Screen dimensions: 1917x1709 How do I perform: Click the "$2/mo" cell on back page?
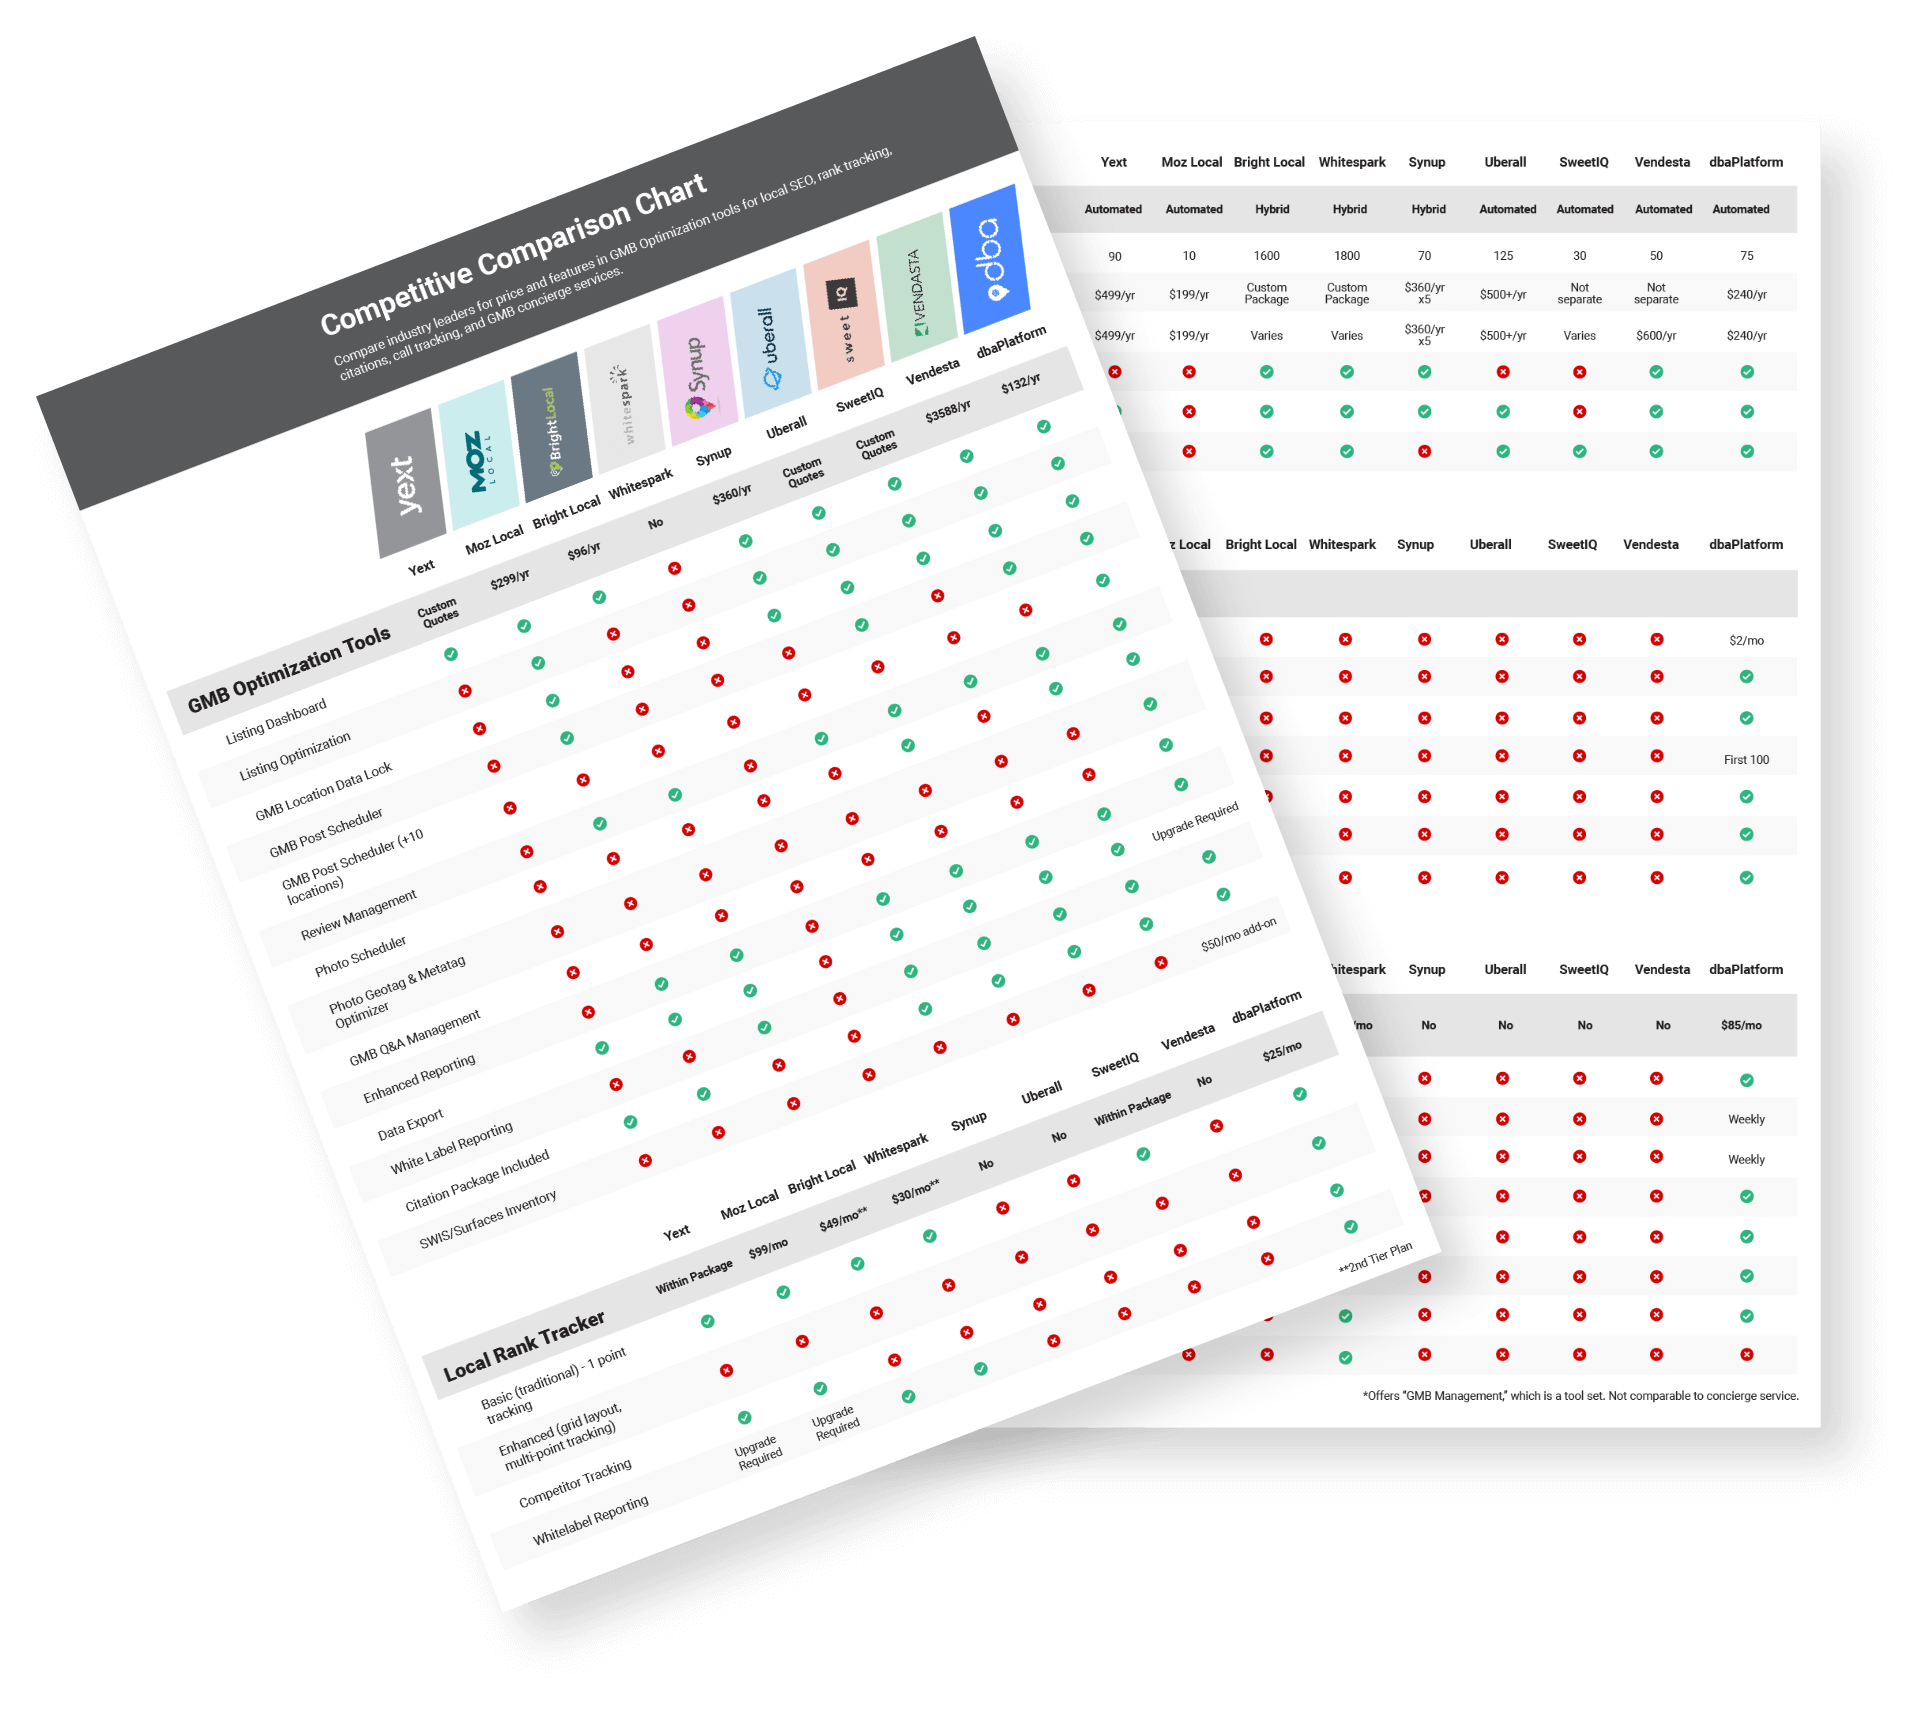[x=1746, y=641]
